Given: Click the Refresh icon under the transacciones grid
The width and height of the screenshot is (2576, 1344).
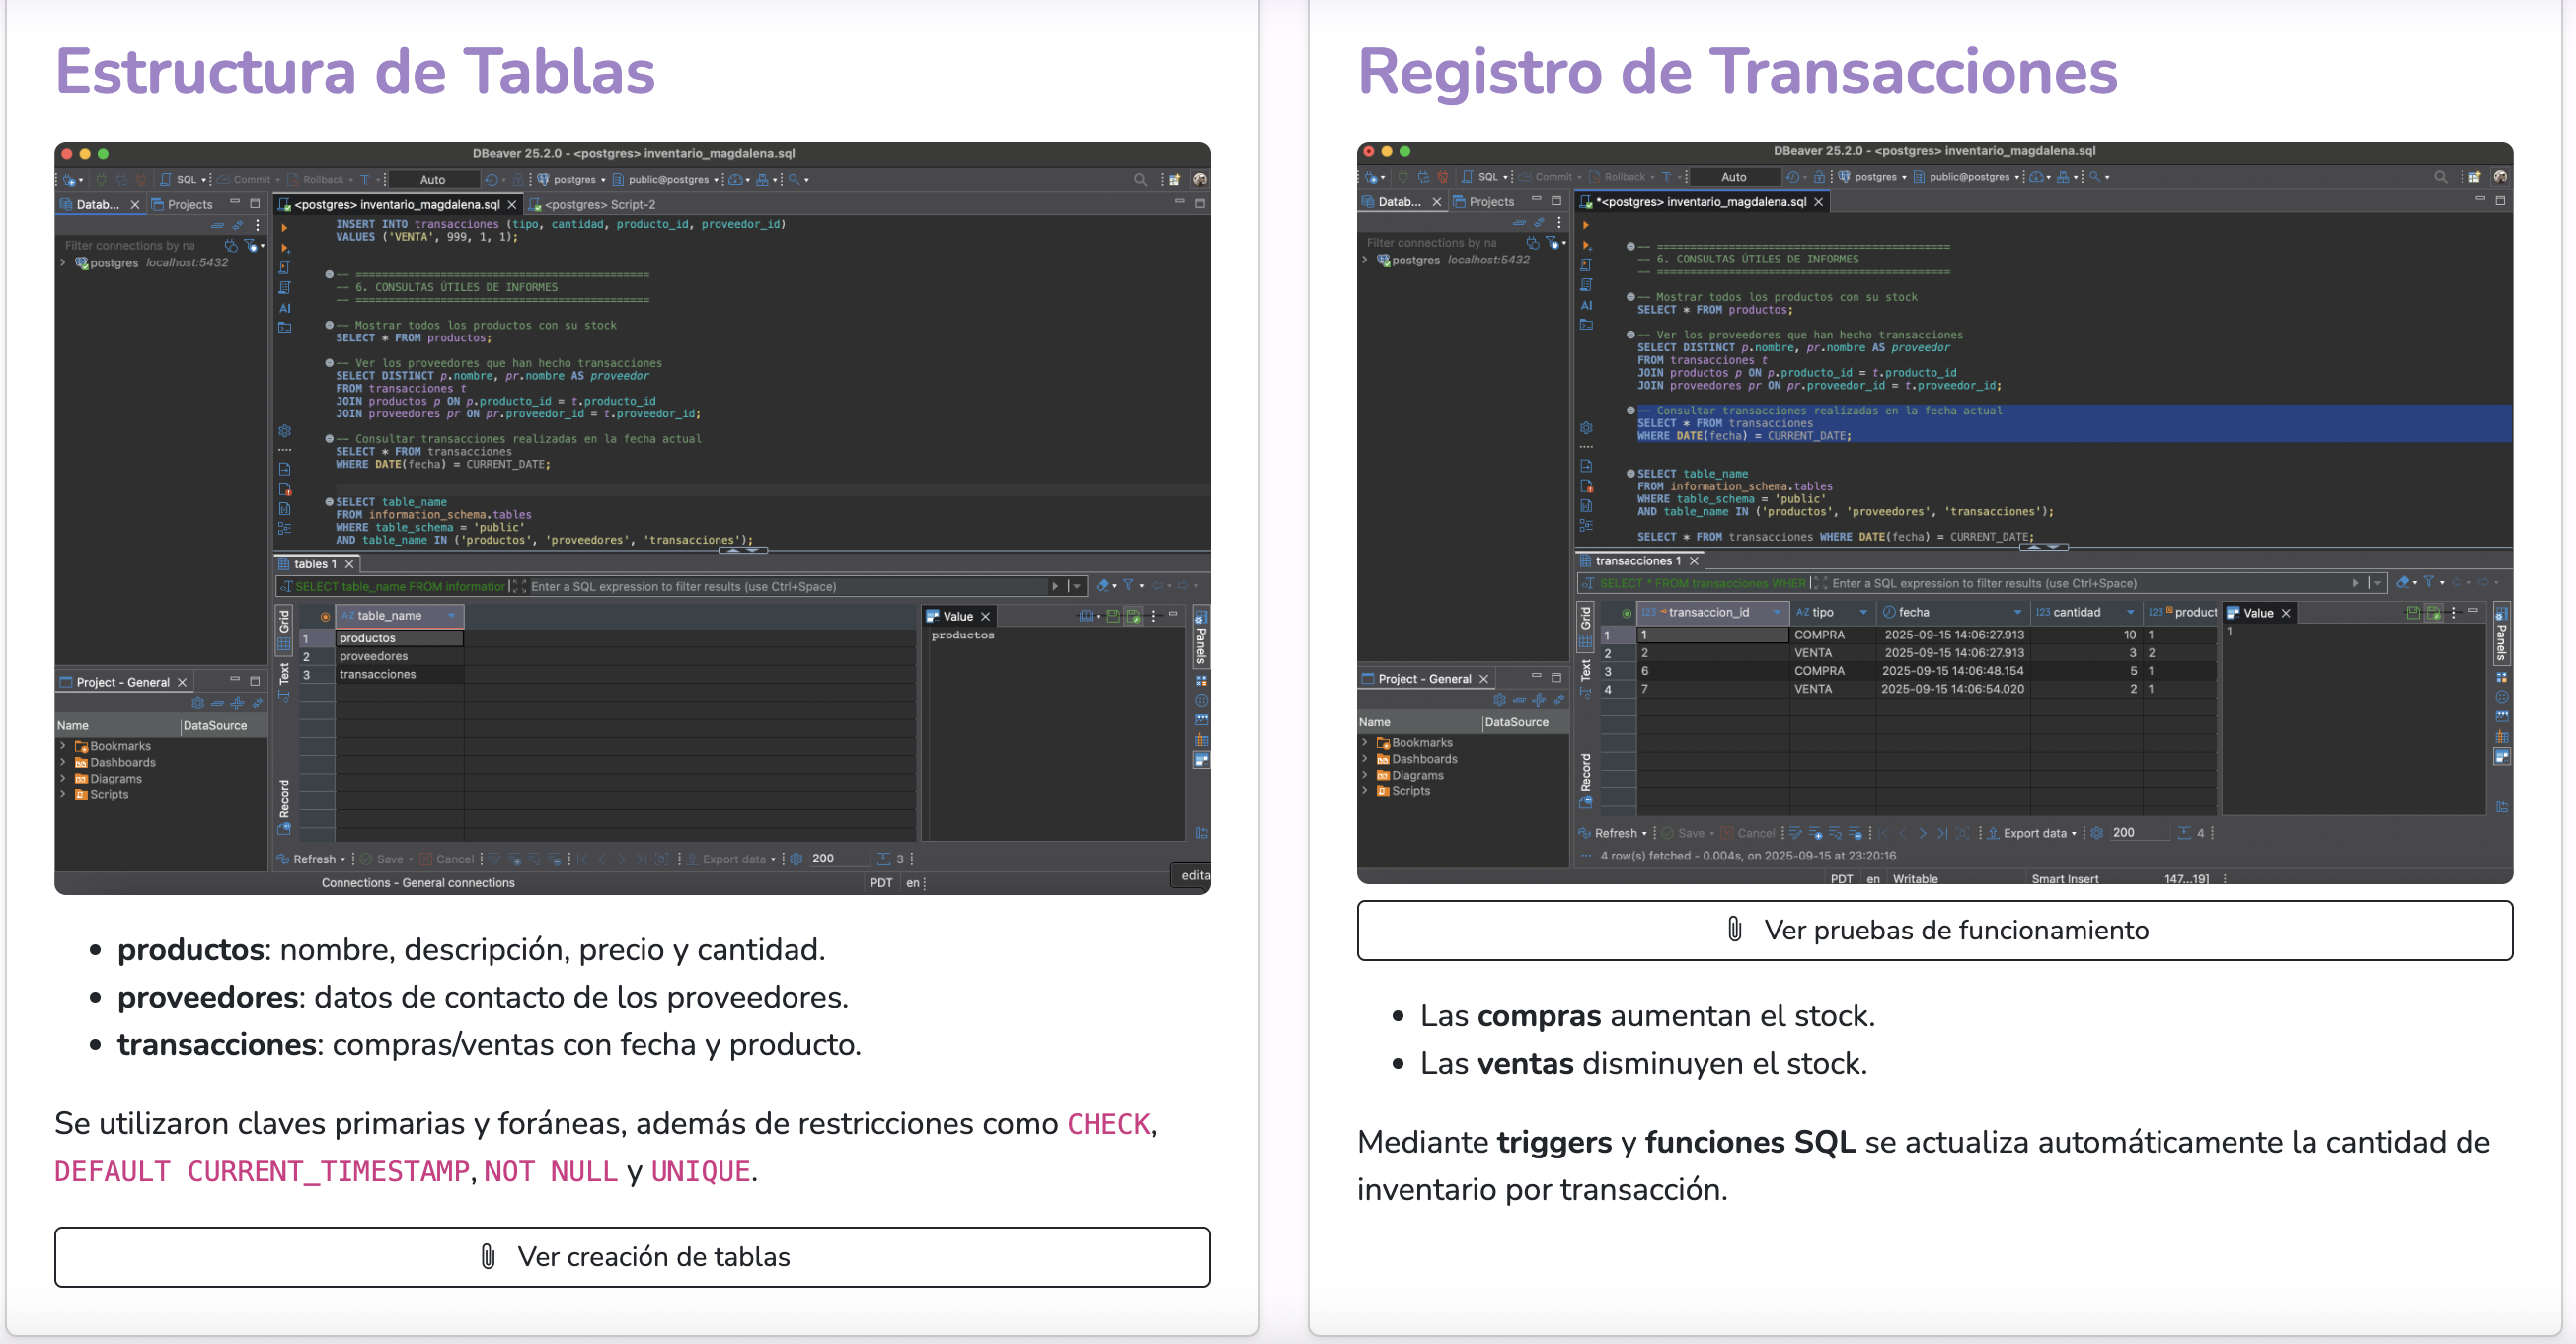Looking at the screenshot, I should pos(1584,832).
